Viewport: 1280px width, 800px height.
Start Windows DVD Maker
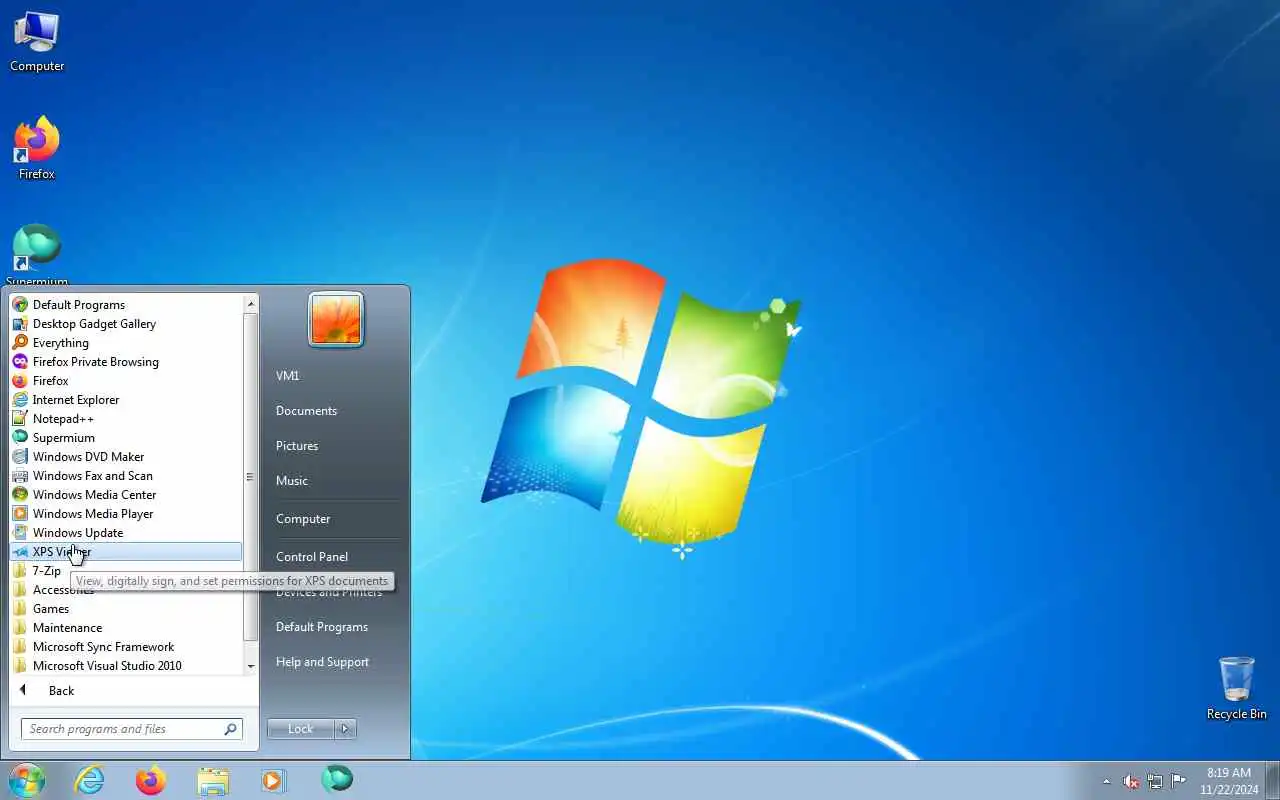126,457
